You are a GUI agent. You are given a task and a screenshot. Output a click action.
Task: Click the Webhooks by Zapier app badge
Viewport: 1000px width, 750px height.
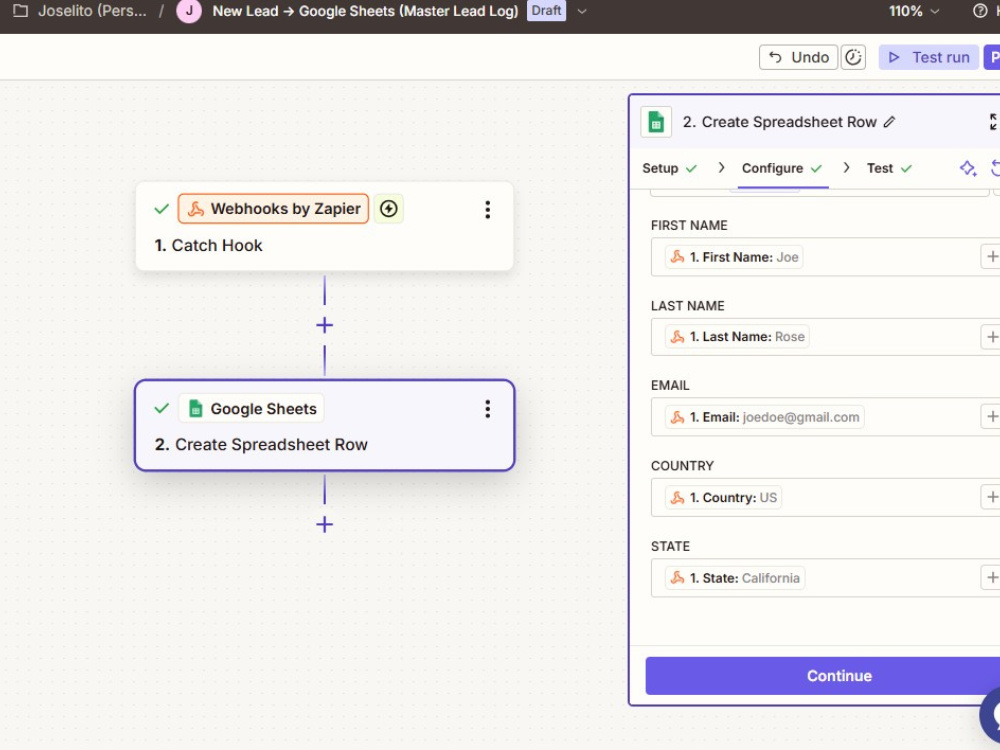pyautogui.click(x=273, y=209)
